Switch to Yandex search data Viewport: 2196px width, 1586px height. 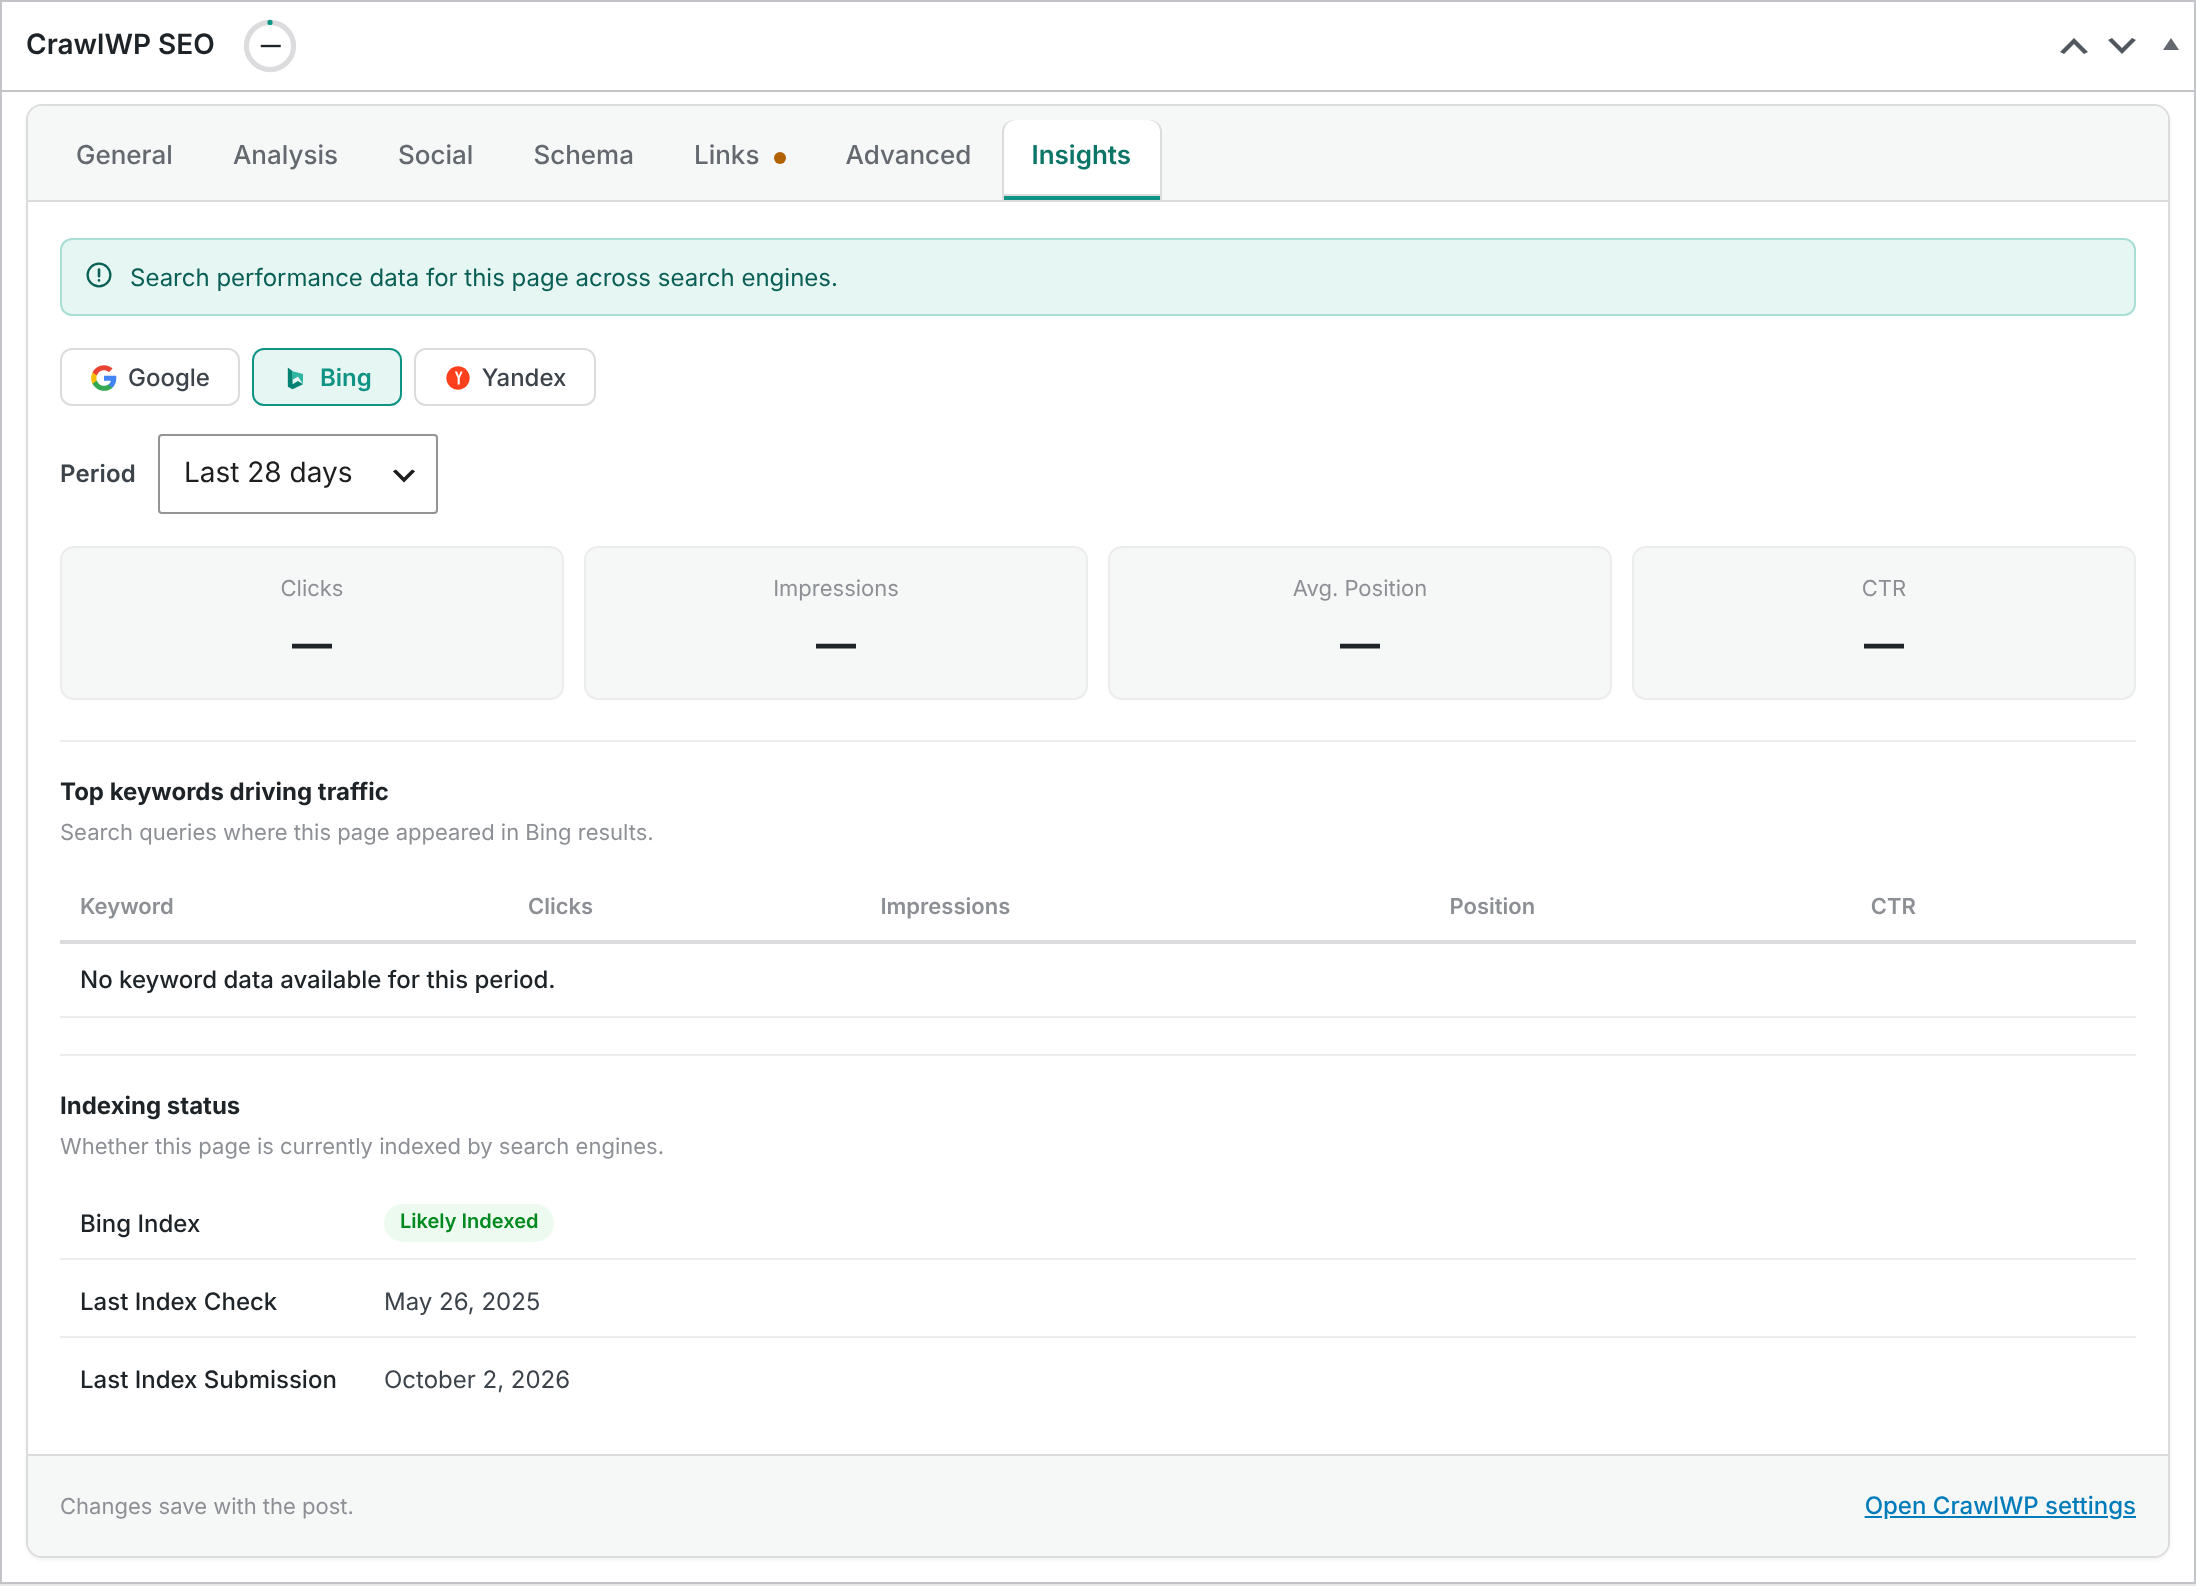[x=505, y=377]
